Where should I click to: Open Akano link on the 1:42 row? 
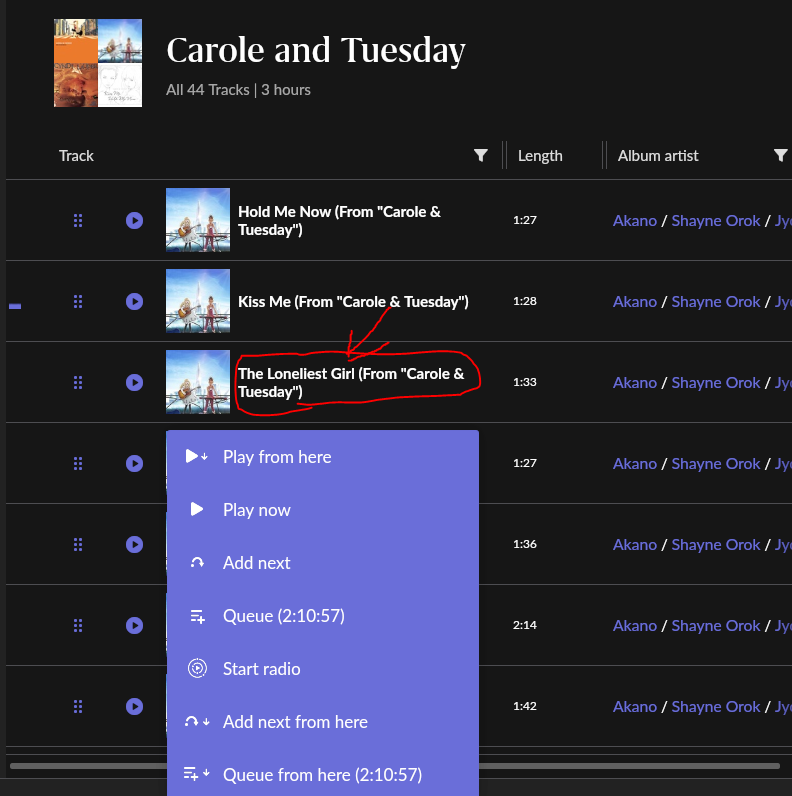point(635,707)
